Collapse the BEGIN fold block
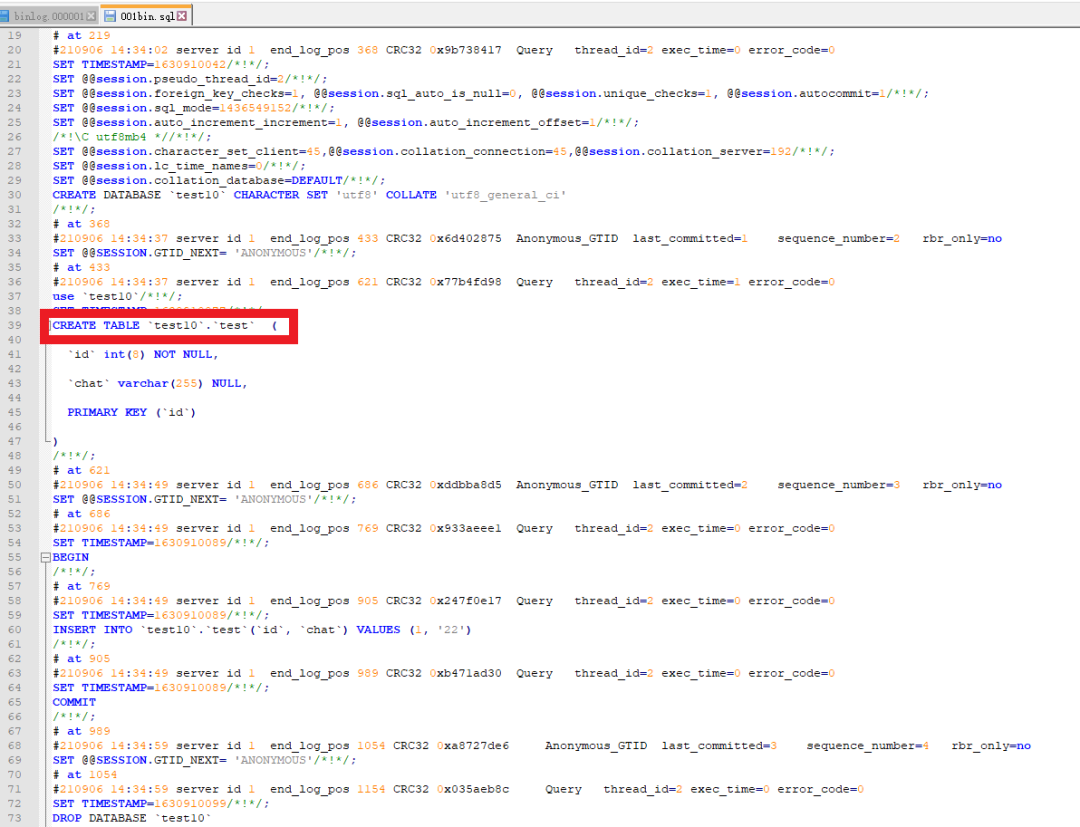The height and width of the screenshot is (827, 1080). [45, 557]
